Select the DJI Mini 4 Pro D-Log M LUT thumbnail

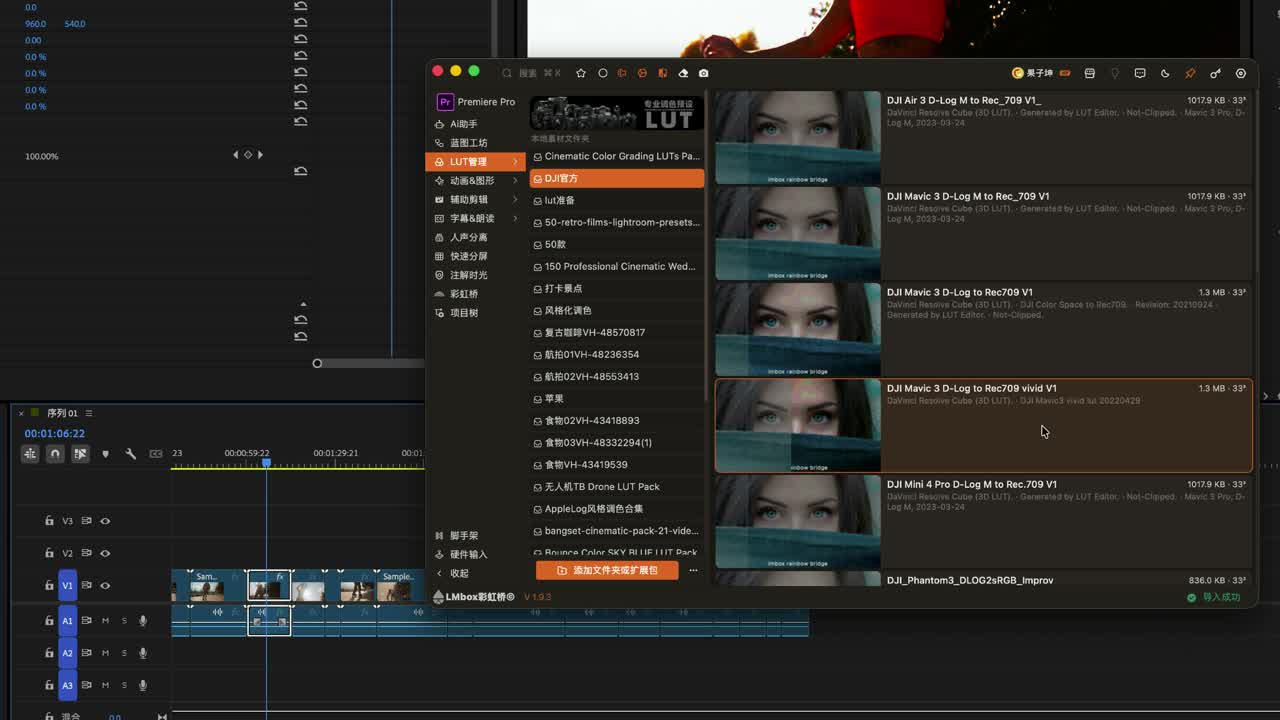[798, 521]
